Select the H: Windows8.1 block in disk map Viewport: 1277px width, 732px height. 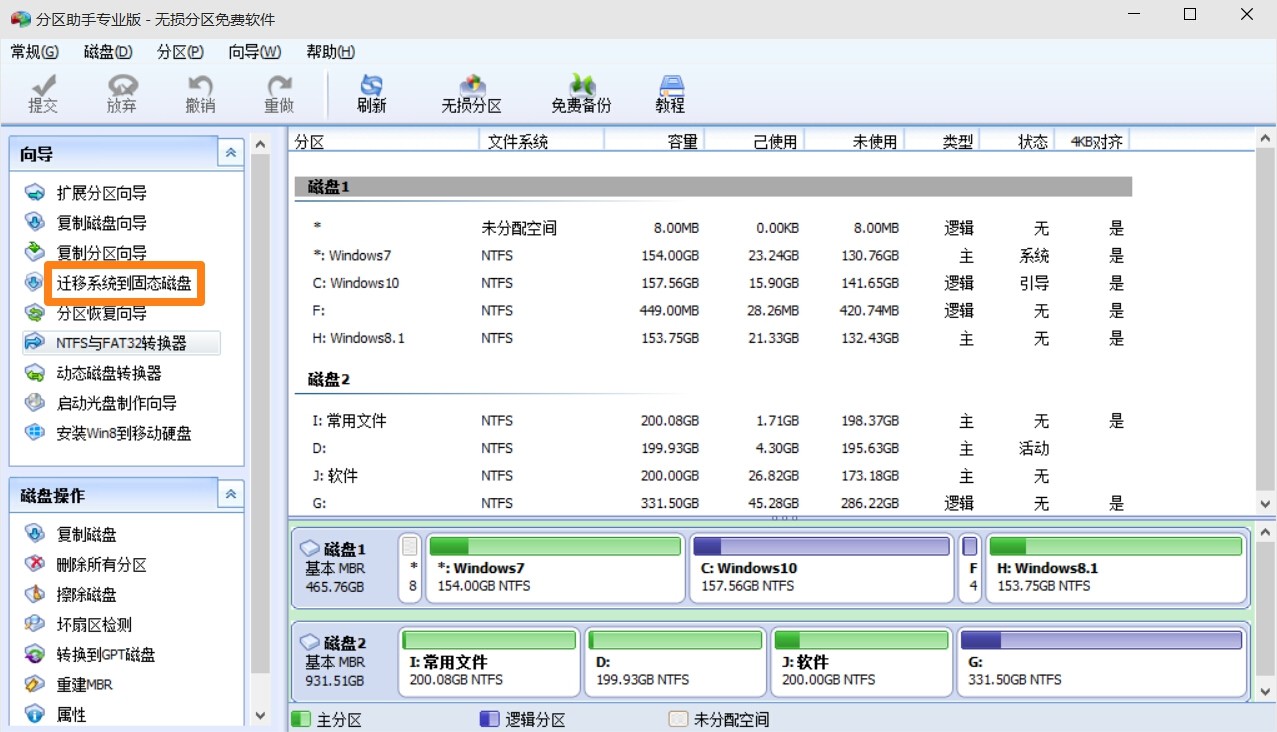(1116, 568)
